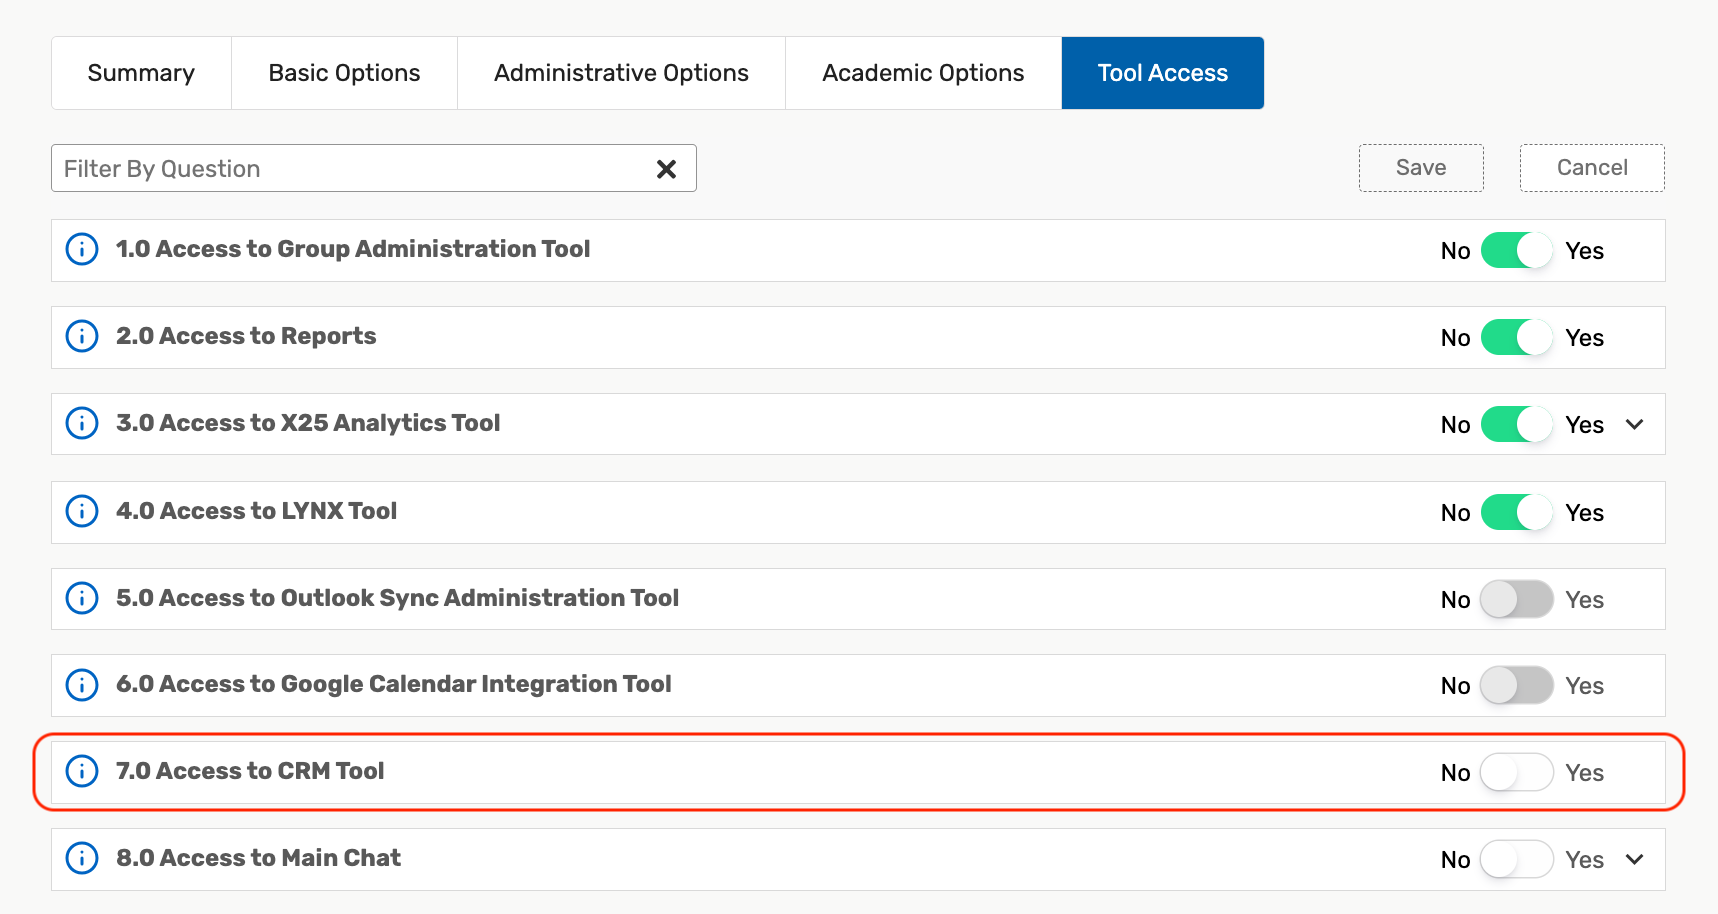Focus the Filter By Question input
This screenshot has height=914, width=1718.
tap(350, 169)
